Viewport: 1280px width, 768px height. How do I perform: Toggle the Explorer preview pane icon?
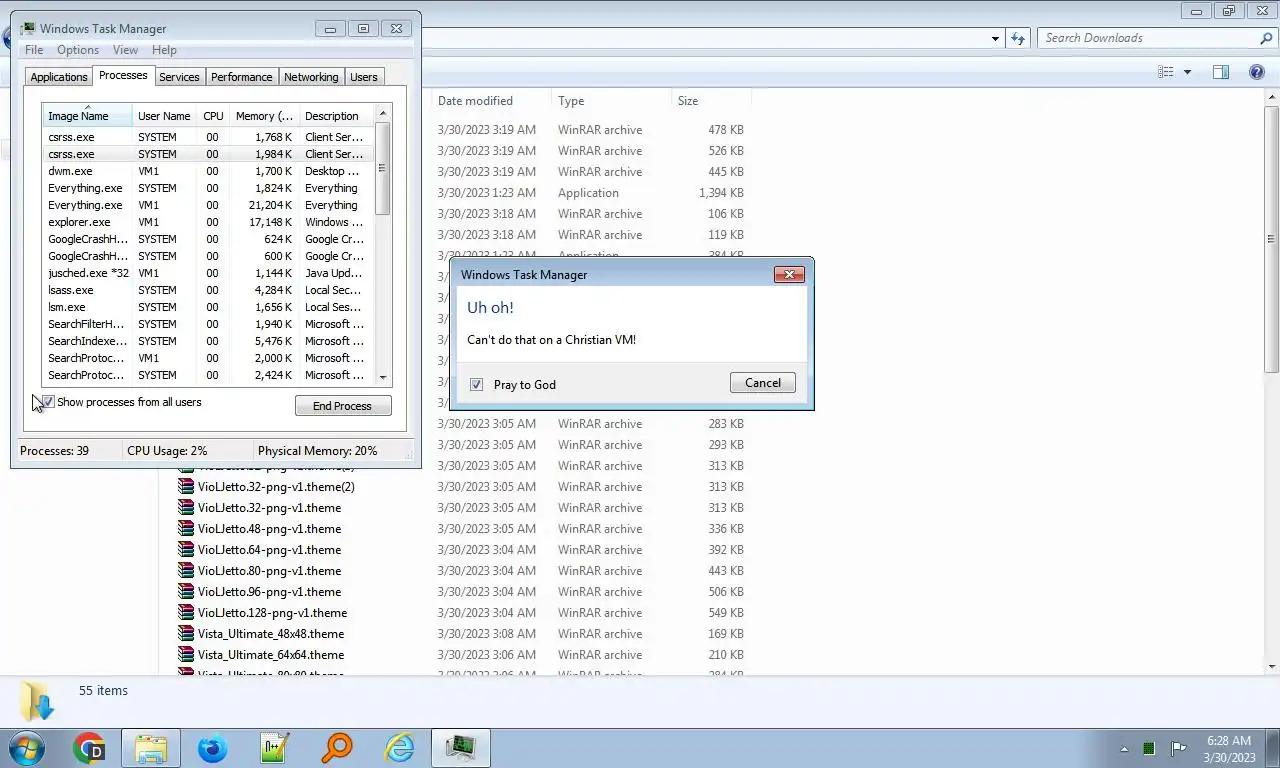pos(1221,72)
